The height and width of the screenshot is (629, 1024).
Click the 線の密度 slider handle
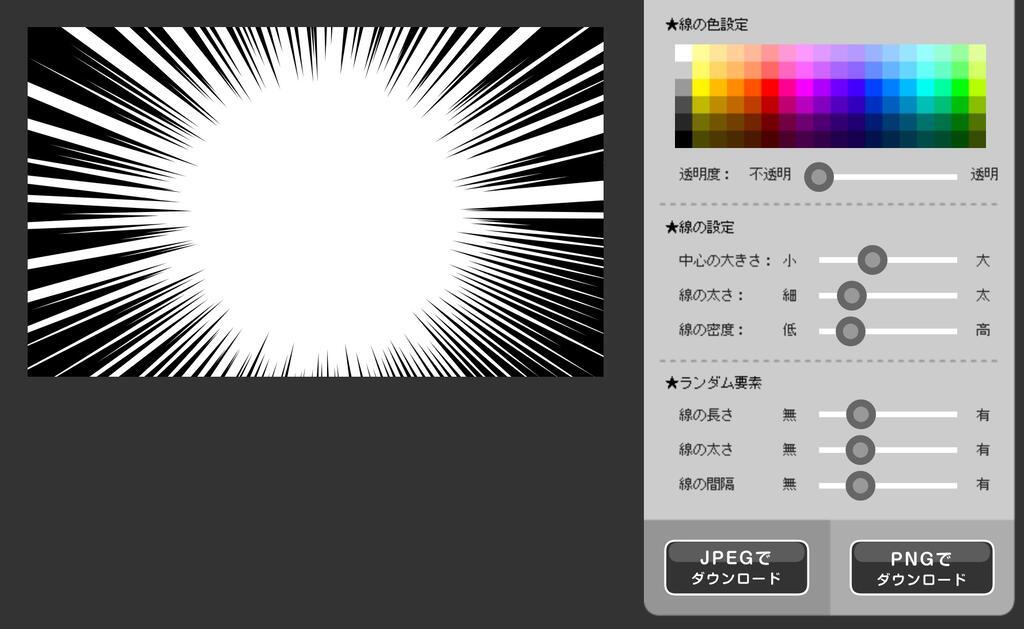coord(850,331)
